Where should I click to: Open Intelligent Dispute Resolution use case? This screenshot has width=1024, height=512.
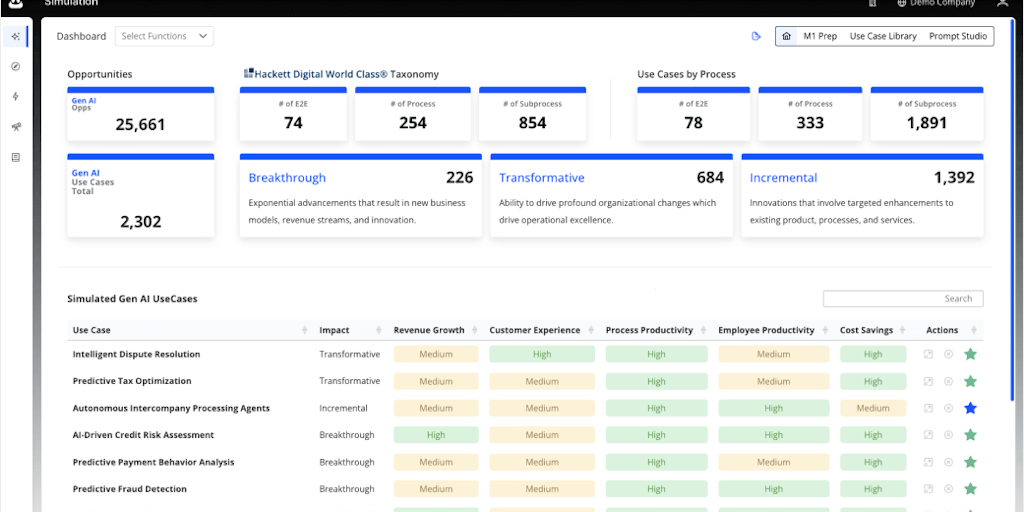136,354
